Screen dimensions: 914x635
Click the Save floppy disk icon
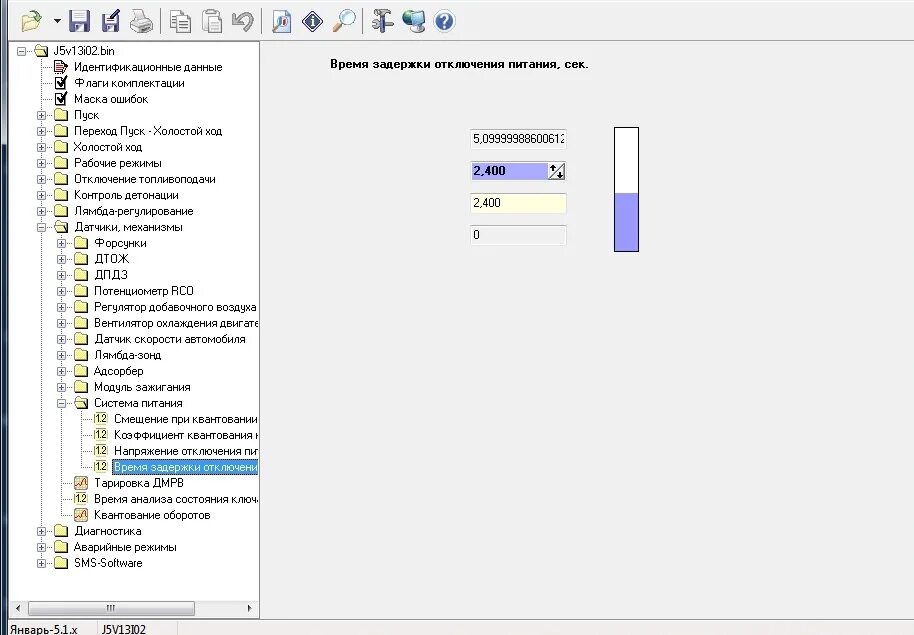[79, 22]
